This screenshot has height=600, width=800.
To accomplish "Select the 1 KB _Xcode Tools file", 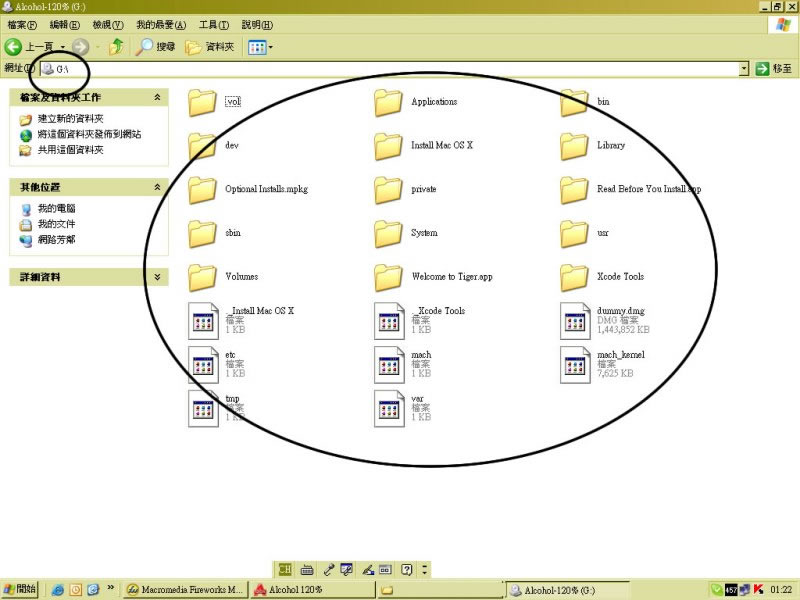I will (389, 321).
